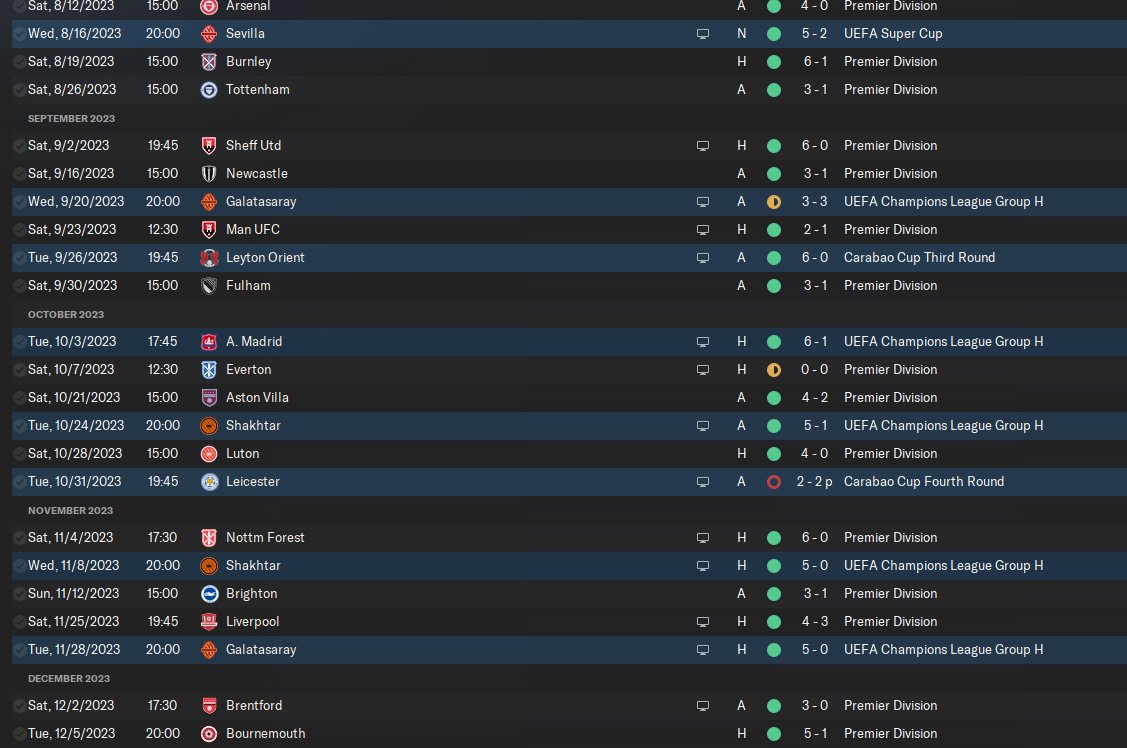
Task: Click the green win dot for the Brentford match
Action: tap(773, 706)
